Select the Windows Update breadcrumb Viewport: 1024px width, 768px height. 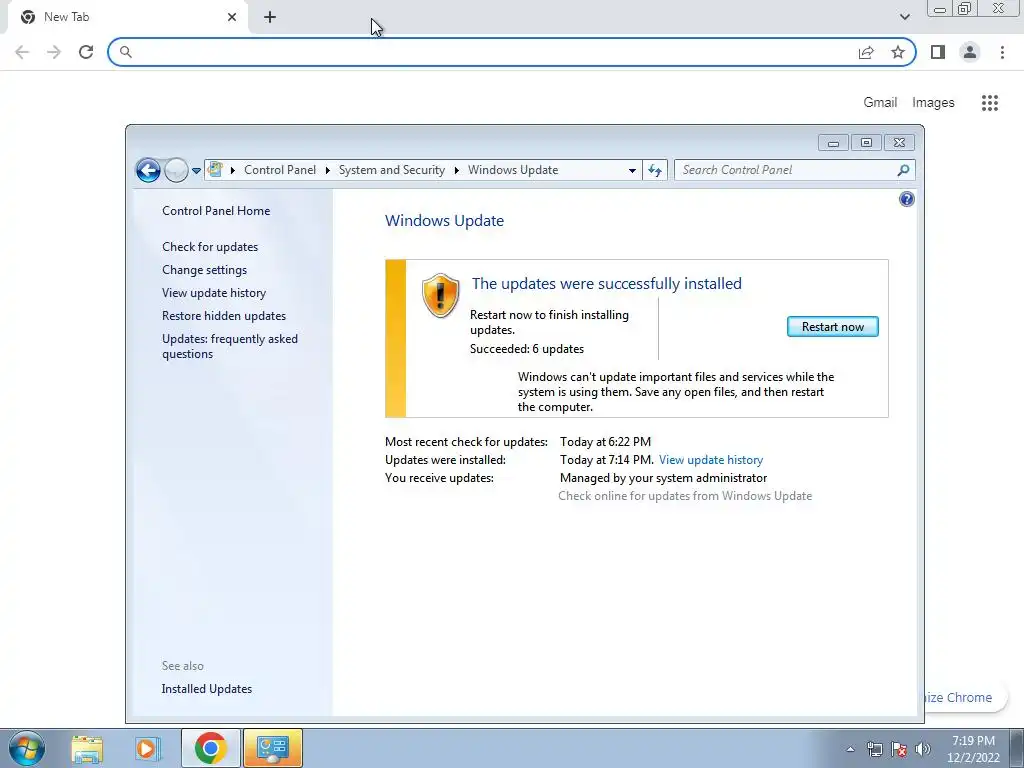click(x=513, y=170)
